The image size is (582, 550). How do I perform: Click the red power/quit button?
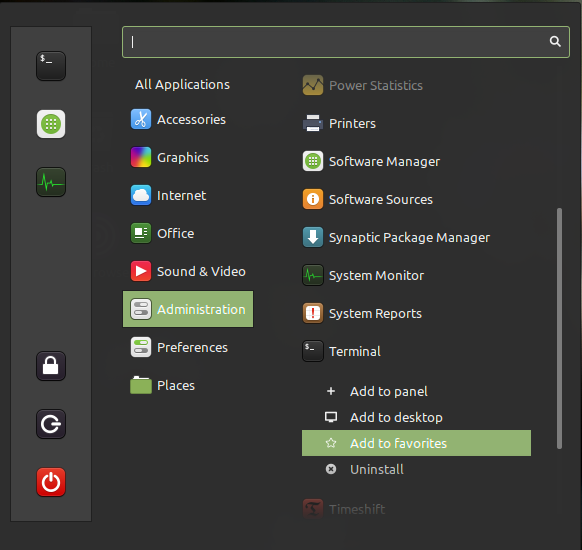click(x=51, y=482)
